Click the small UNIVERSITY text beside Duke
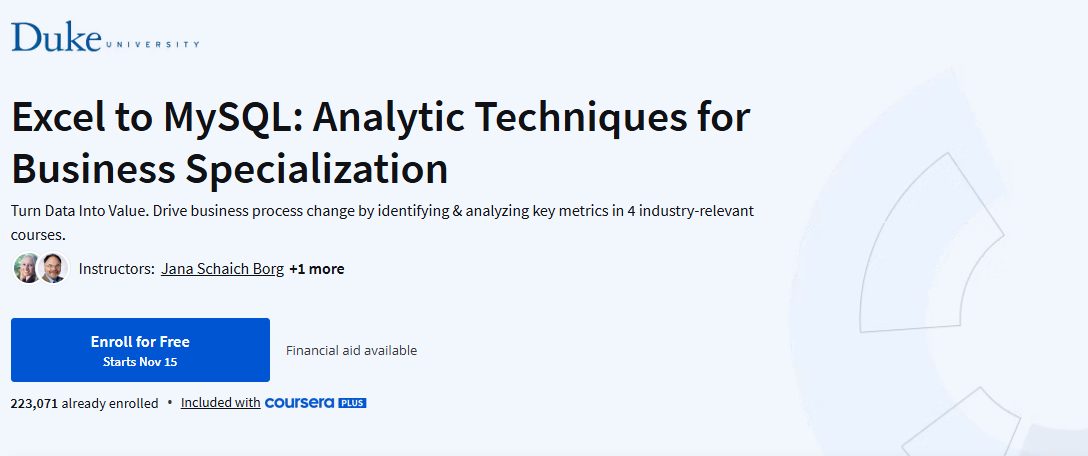Screen dimensions: 1088x456 coord(152,44)
